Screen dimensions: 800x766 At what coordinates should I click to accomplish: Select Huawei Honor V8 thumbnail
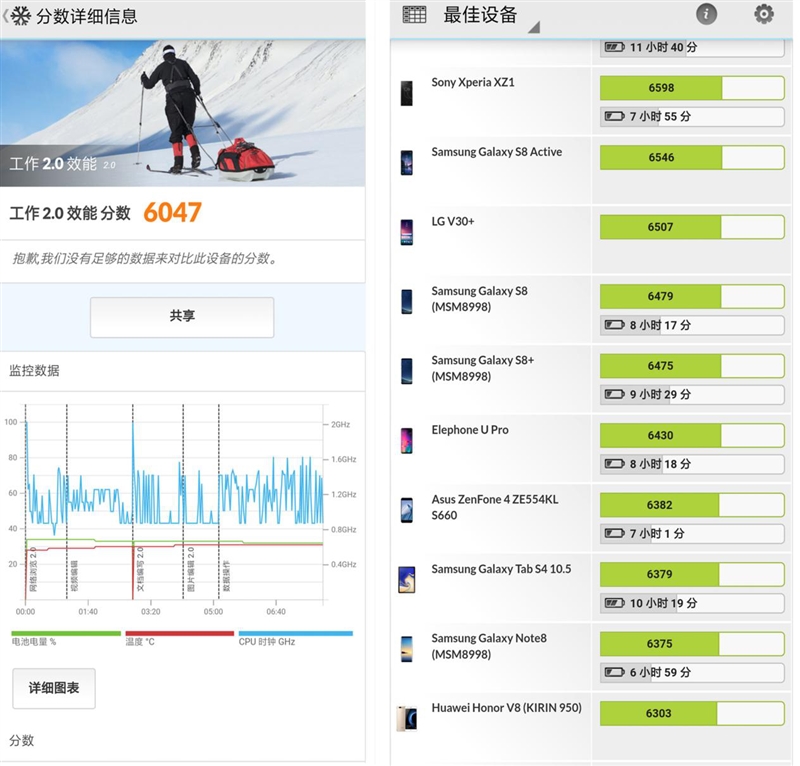(x=407, y=718)
